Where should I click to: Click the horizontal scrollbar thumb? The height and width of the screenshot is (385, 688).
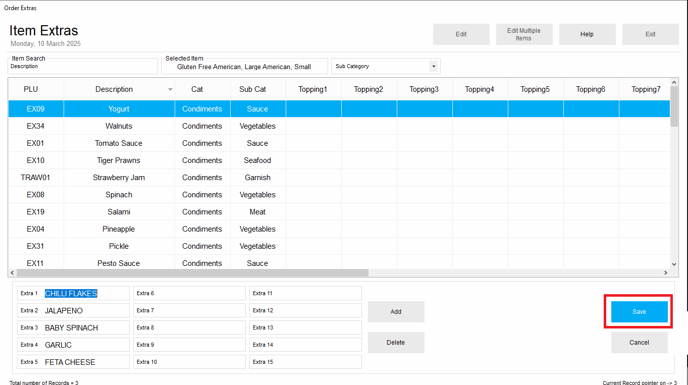click(193, 273)
